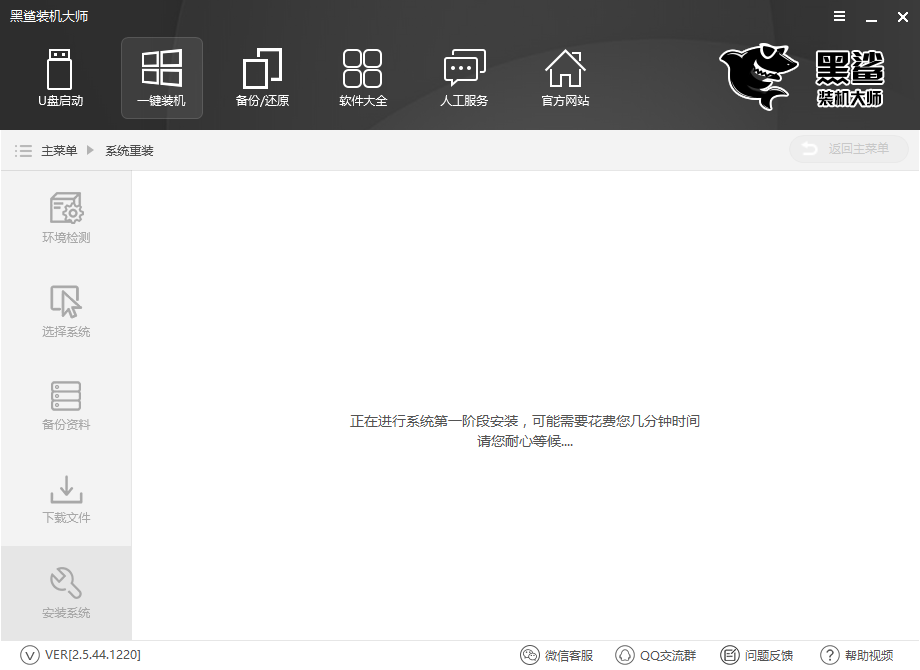This screenshot has width=920, height=670.
Task: Open the hamburger menu
Action: (x=838, y=16)
